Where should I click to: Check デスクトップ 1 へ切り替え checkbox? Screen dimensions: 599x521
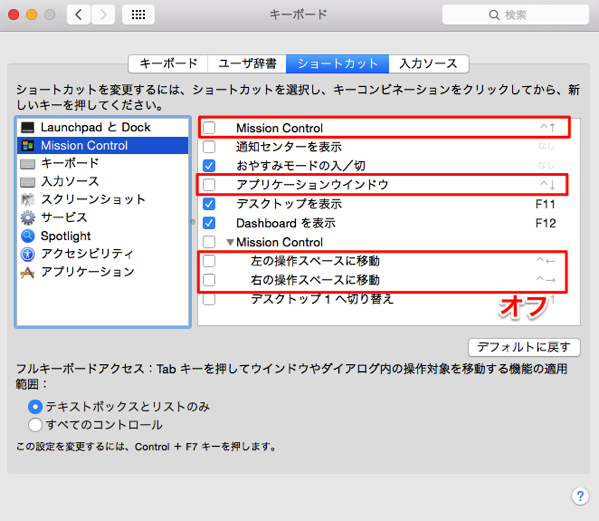click(209, 299)
